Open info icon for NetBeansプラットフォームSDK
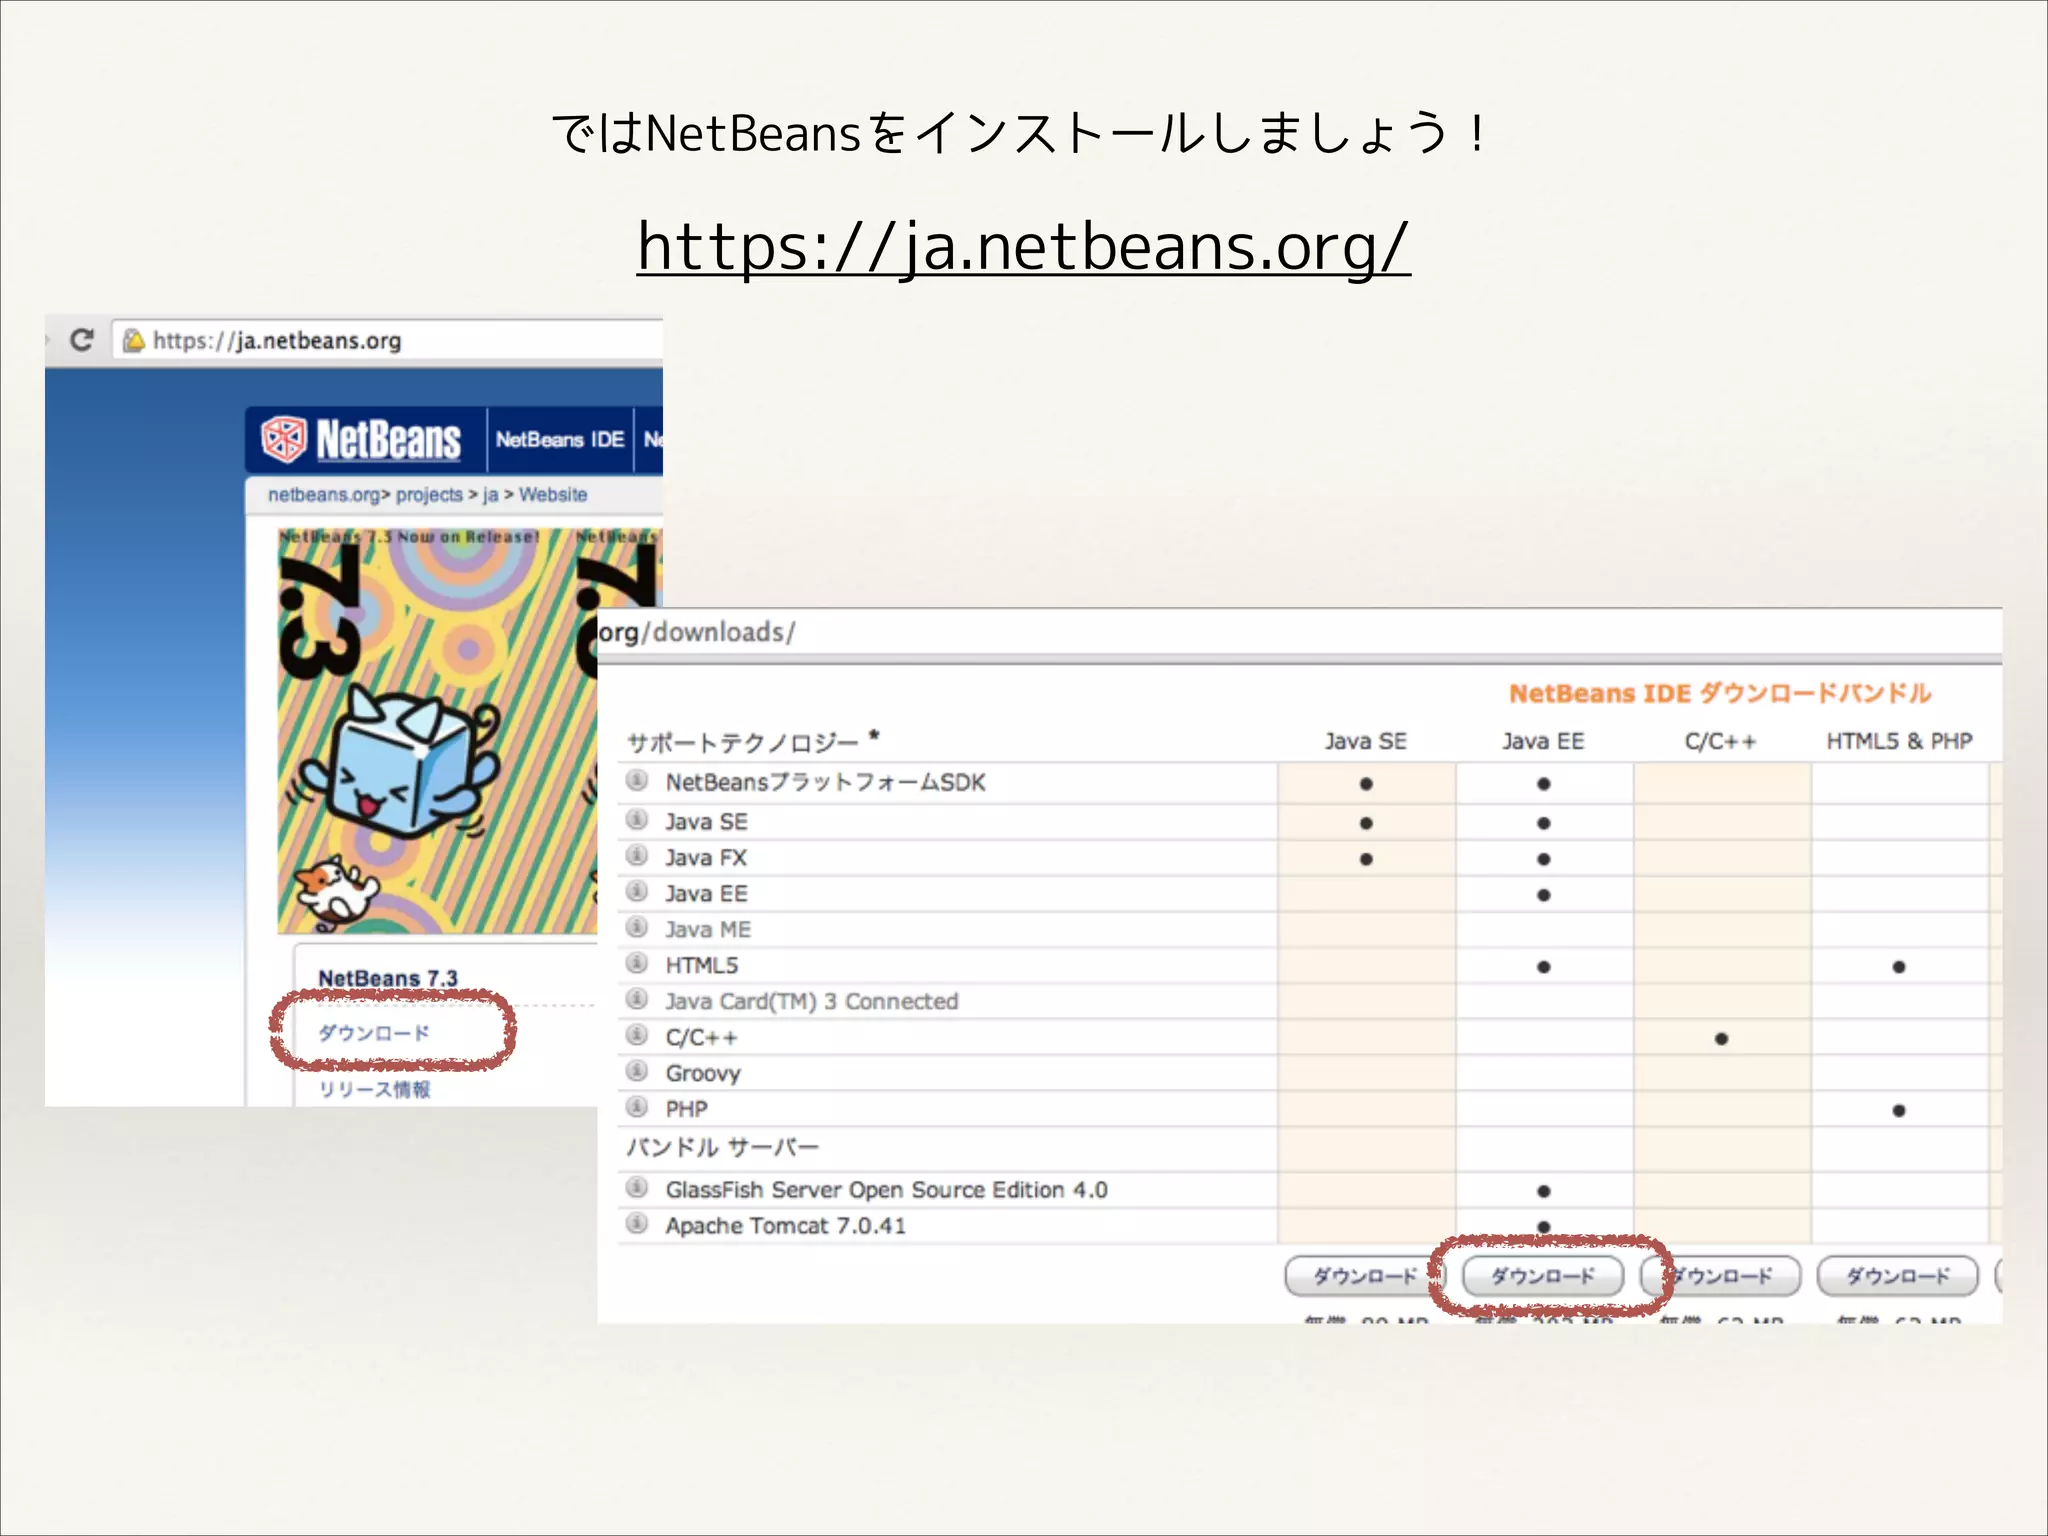Viewport: 2048px width, 1536px height. [637, 781]
